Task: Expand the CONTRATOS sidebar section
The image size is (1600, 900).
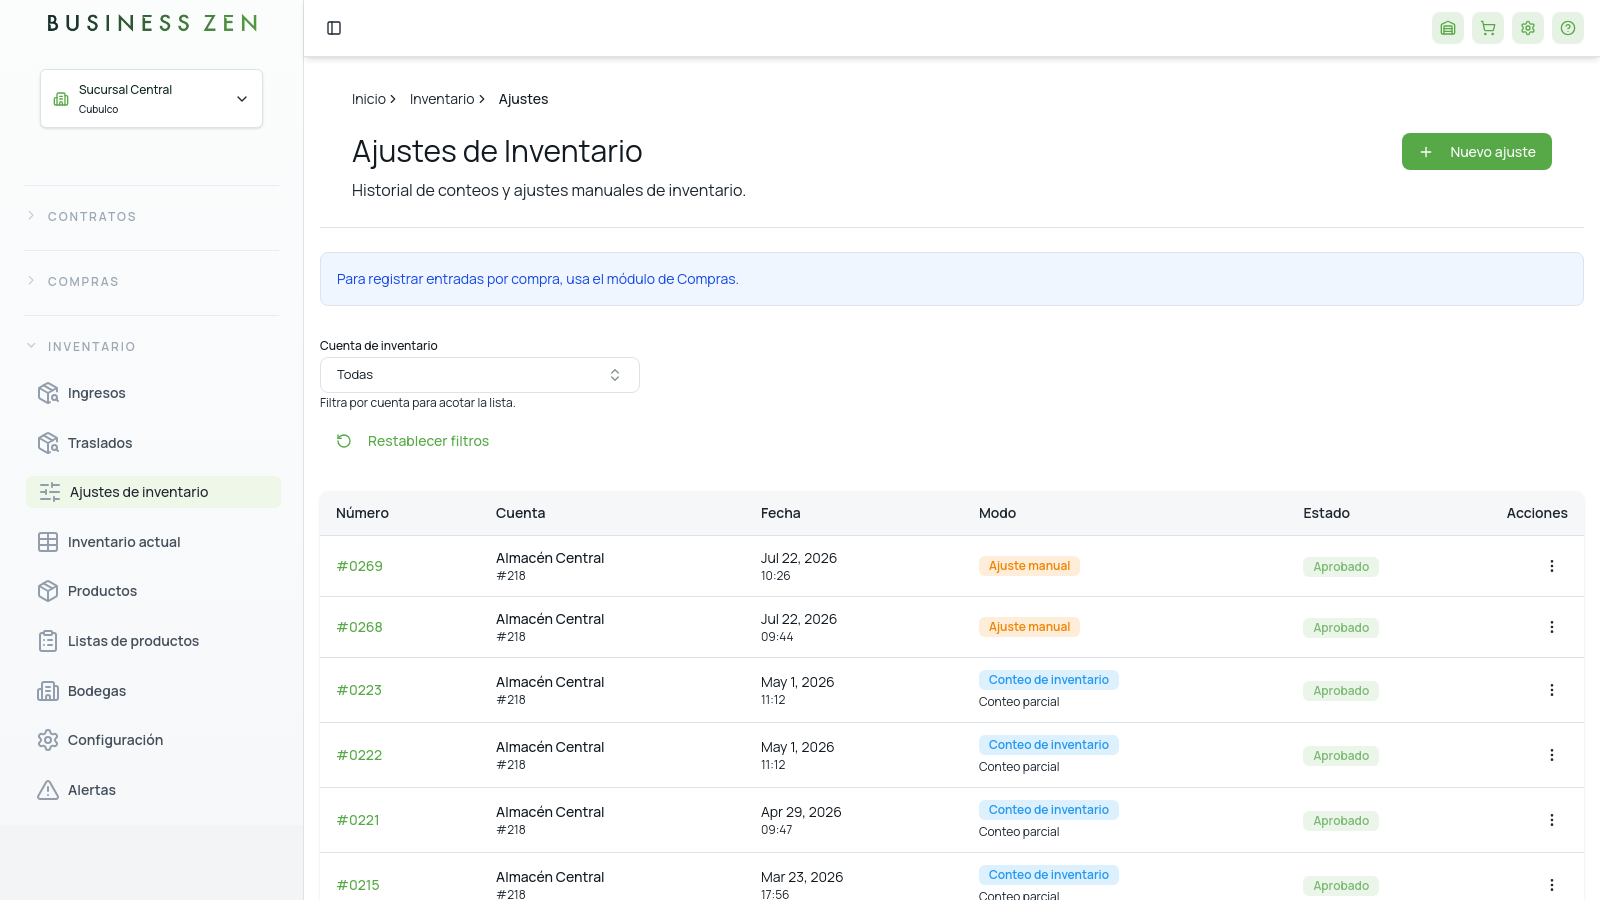Action: click(x=92, y=217)
